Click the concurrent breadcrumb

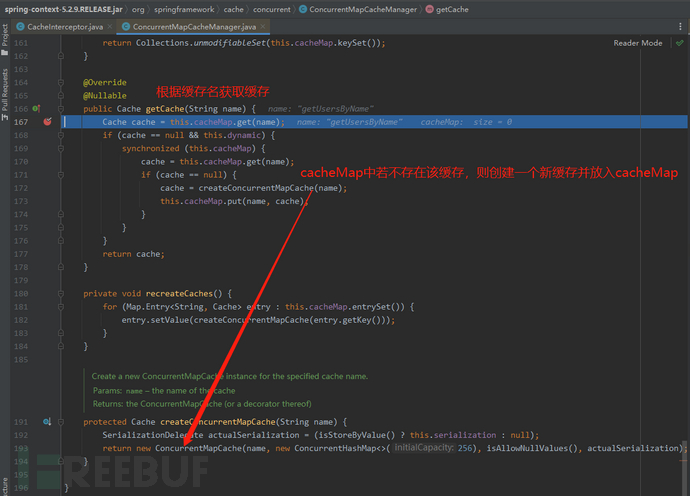pos(272,9)
